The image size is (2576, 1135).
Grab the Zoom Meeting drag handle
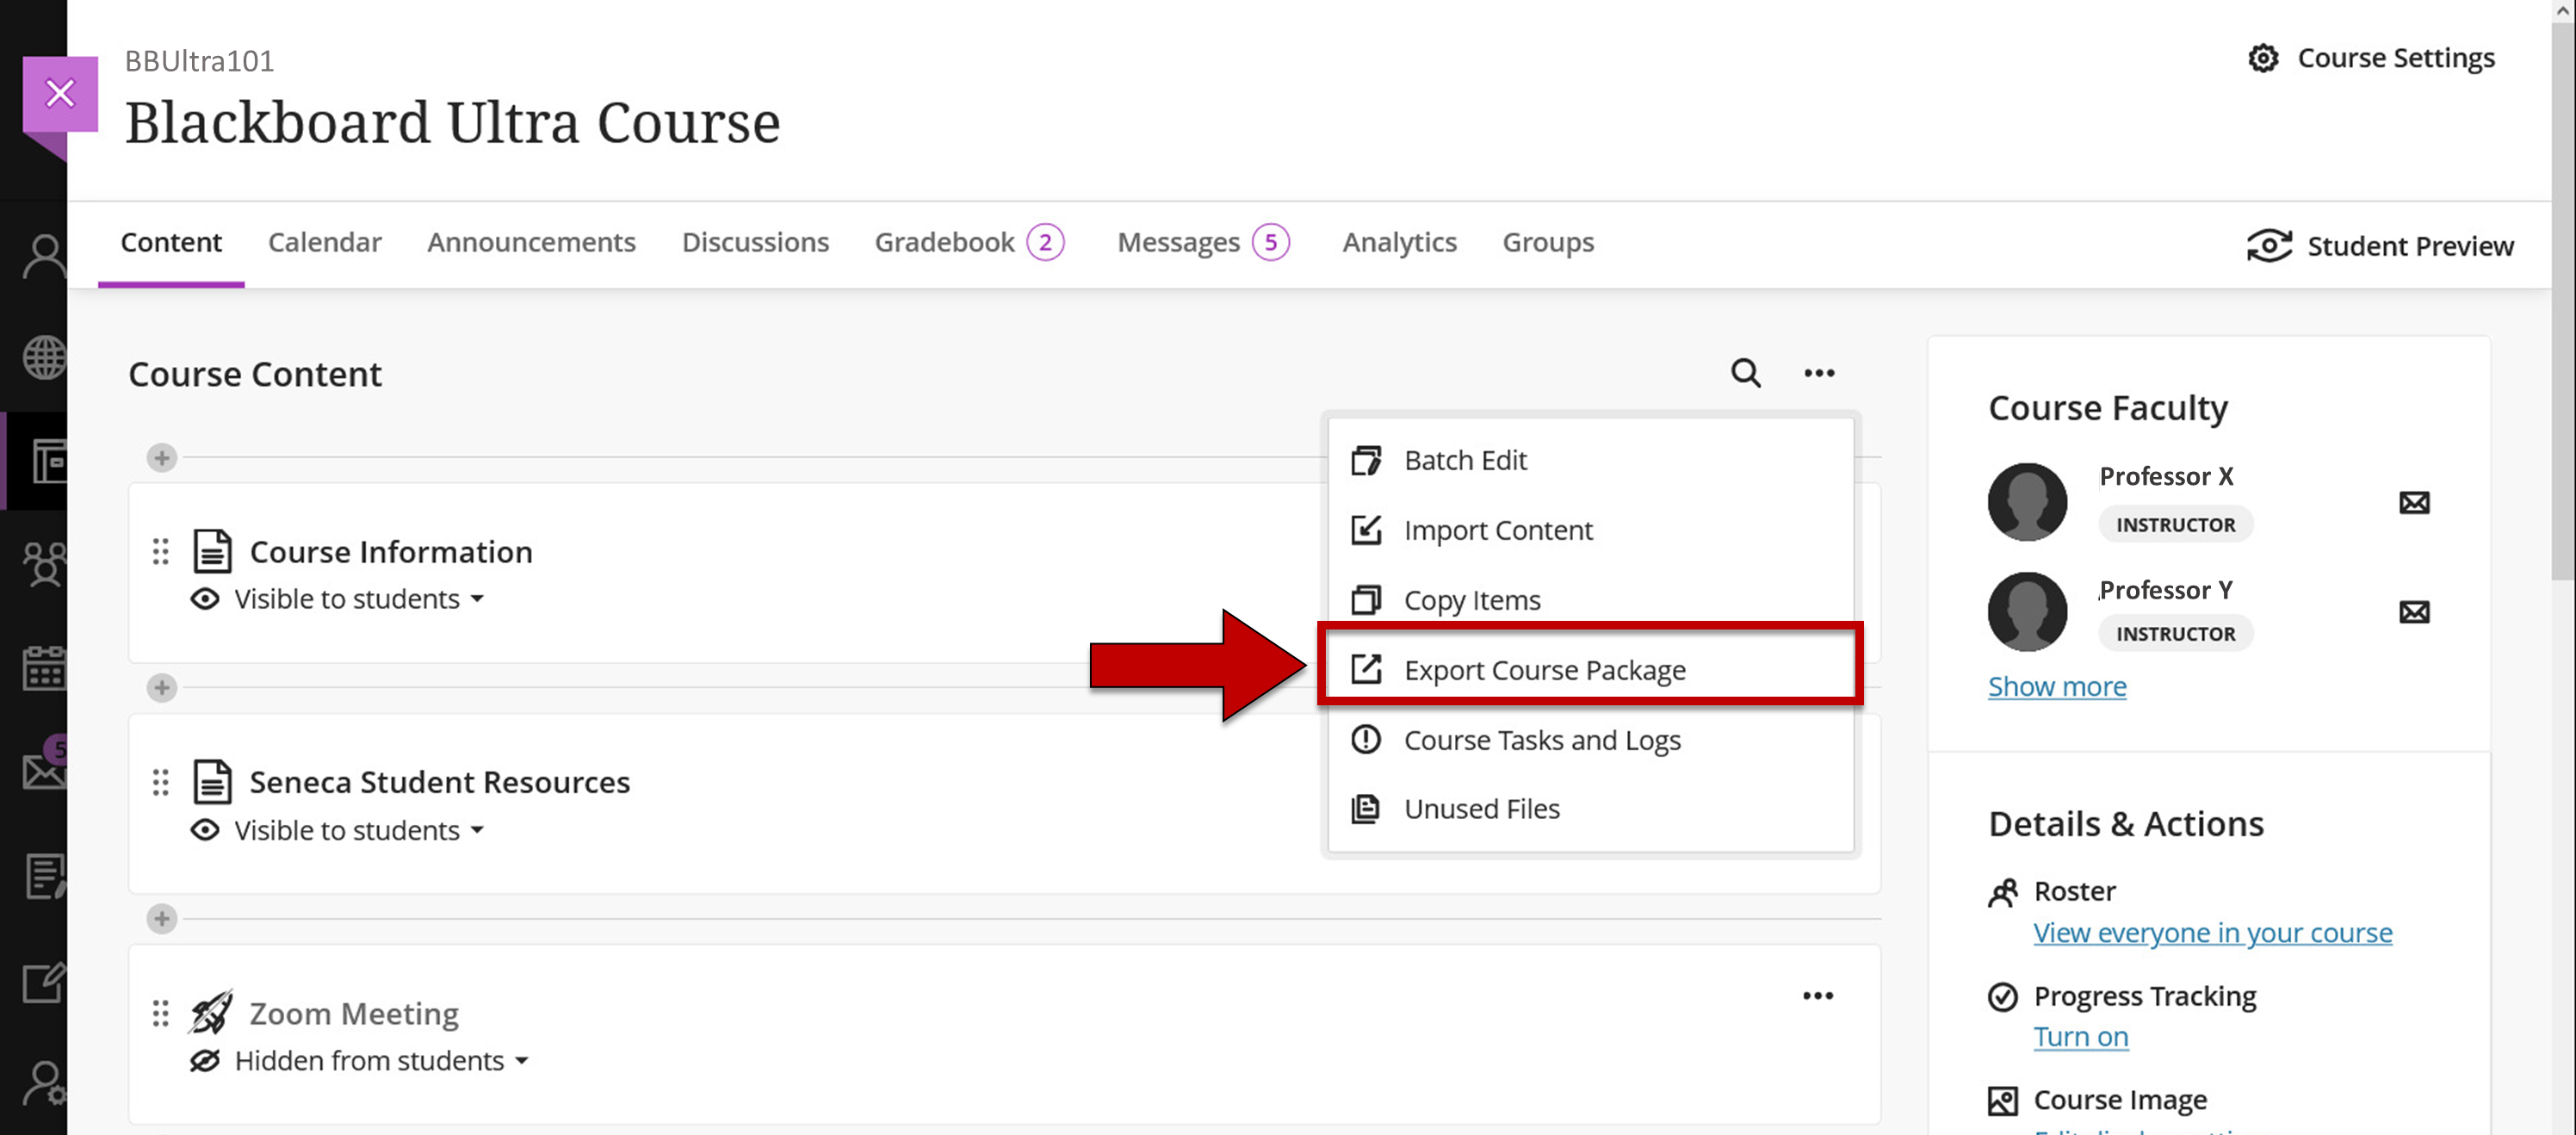[160, 1013]
